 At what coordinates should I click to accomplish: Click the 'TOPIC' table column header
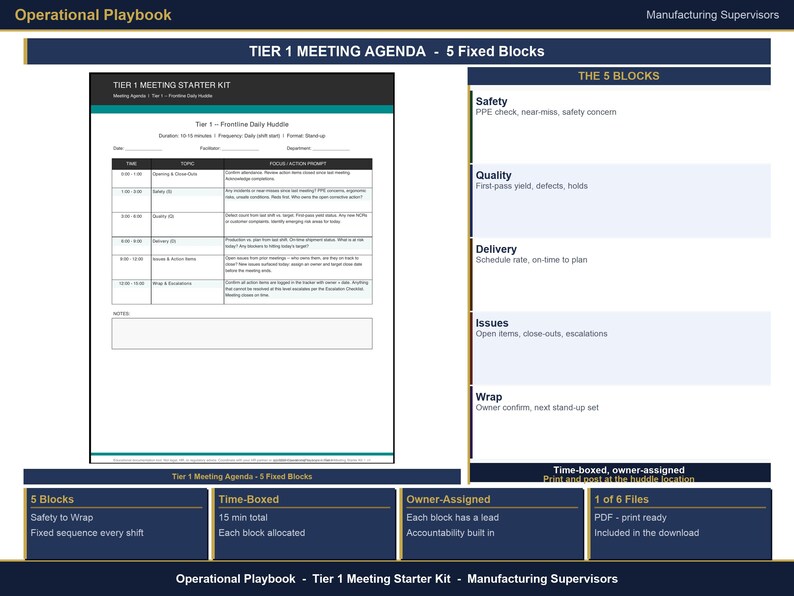coord(187,164)
